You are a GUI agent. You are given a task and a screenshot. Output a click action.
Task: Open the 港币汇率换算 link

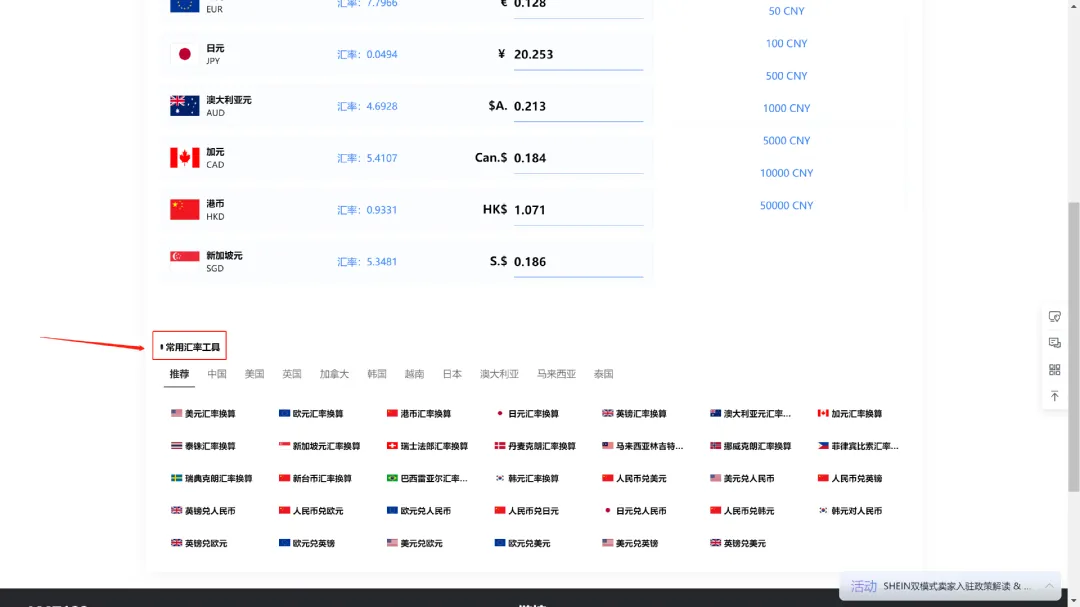419,413
